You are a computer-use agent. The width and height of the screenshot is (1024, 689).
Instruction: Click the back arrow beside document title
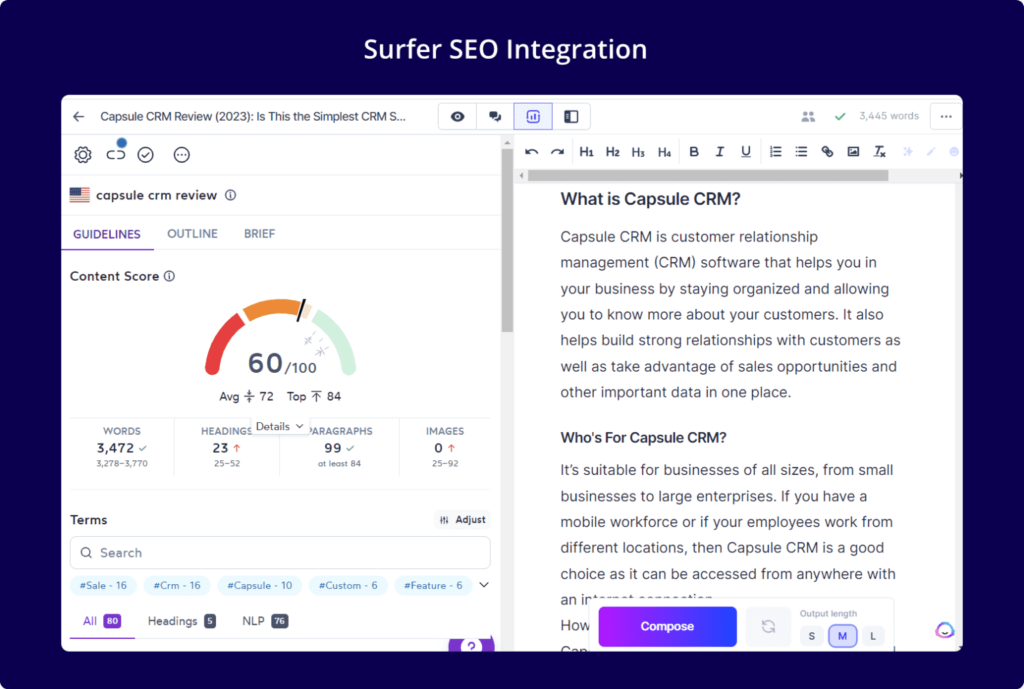79,117
